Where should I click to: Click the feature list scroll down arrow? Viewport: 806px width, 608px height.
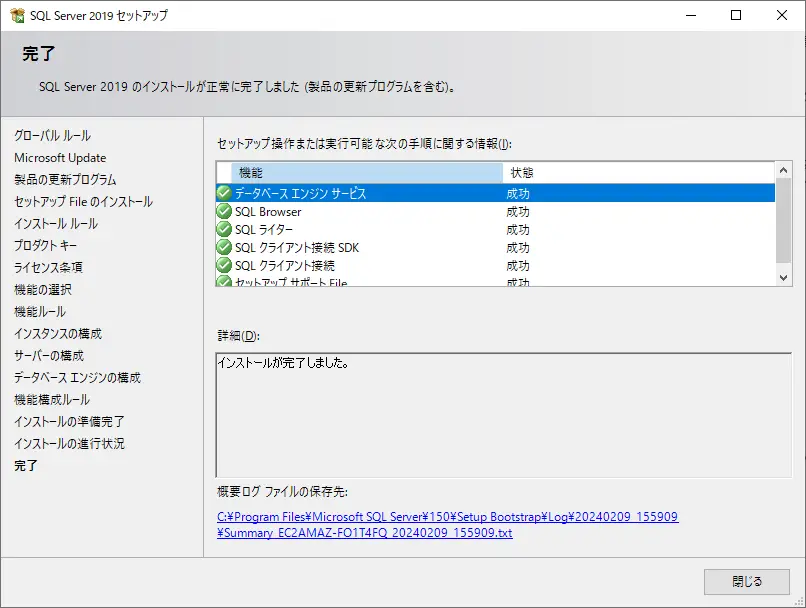pos(783,278)
